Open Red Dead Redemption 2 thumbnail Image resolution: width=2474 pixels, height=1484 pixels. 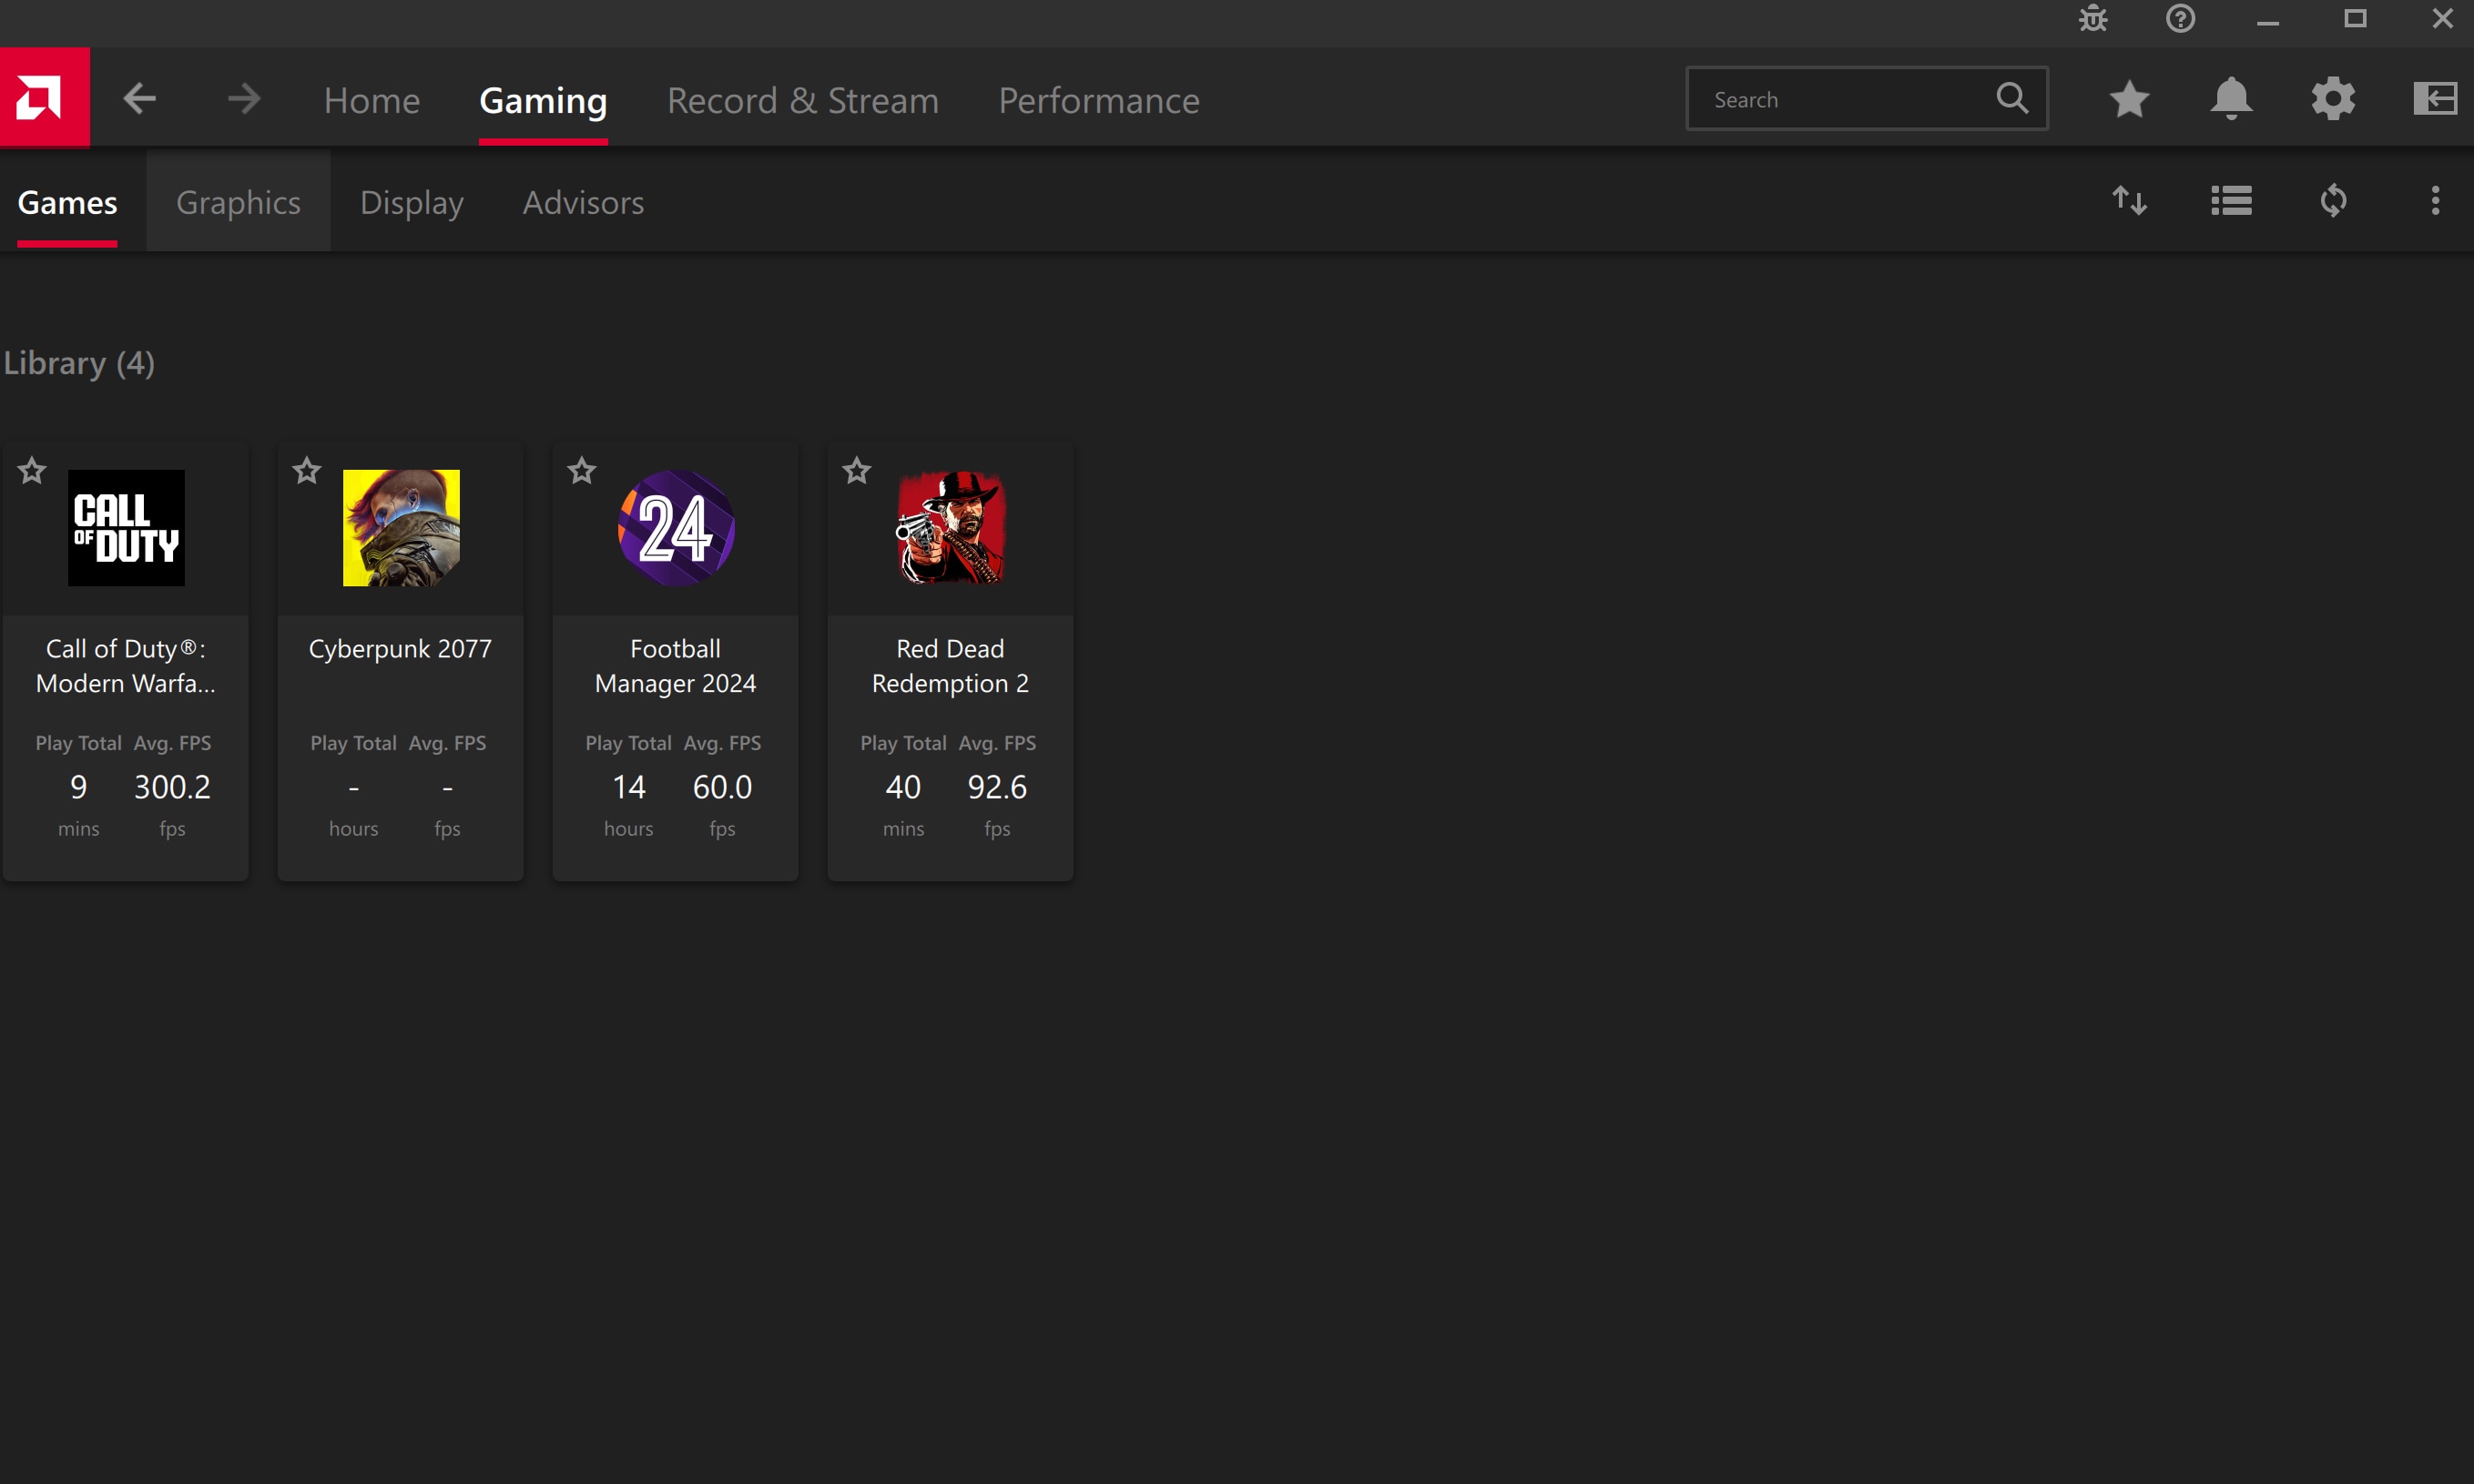pos(951,528)
